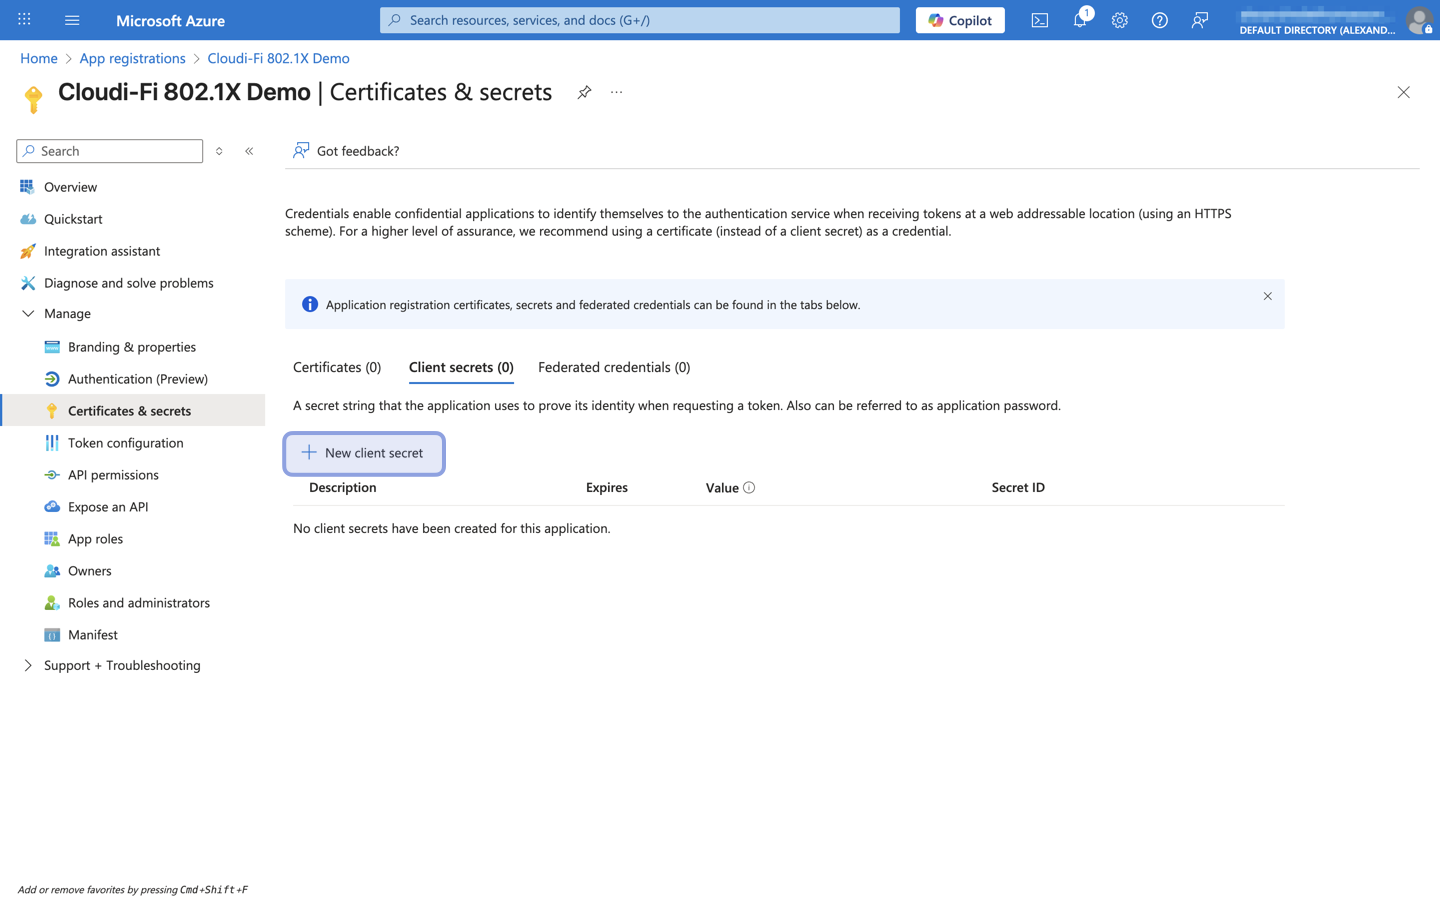Click the sidebar expand/collapse sort arrows
The image size is (1440, 900).
219,151
